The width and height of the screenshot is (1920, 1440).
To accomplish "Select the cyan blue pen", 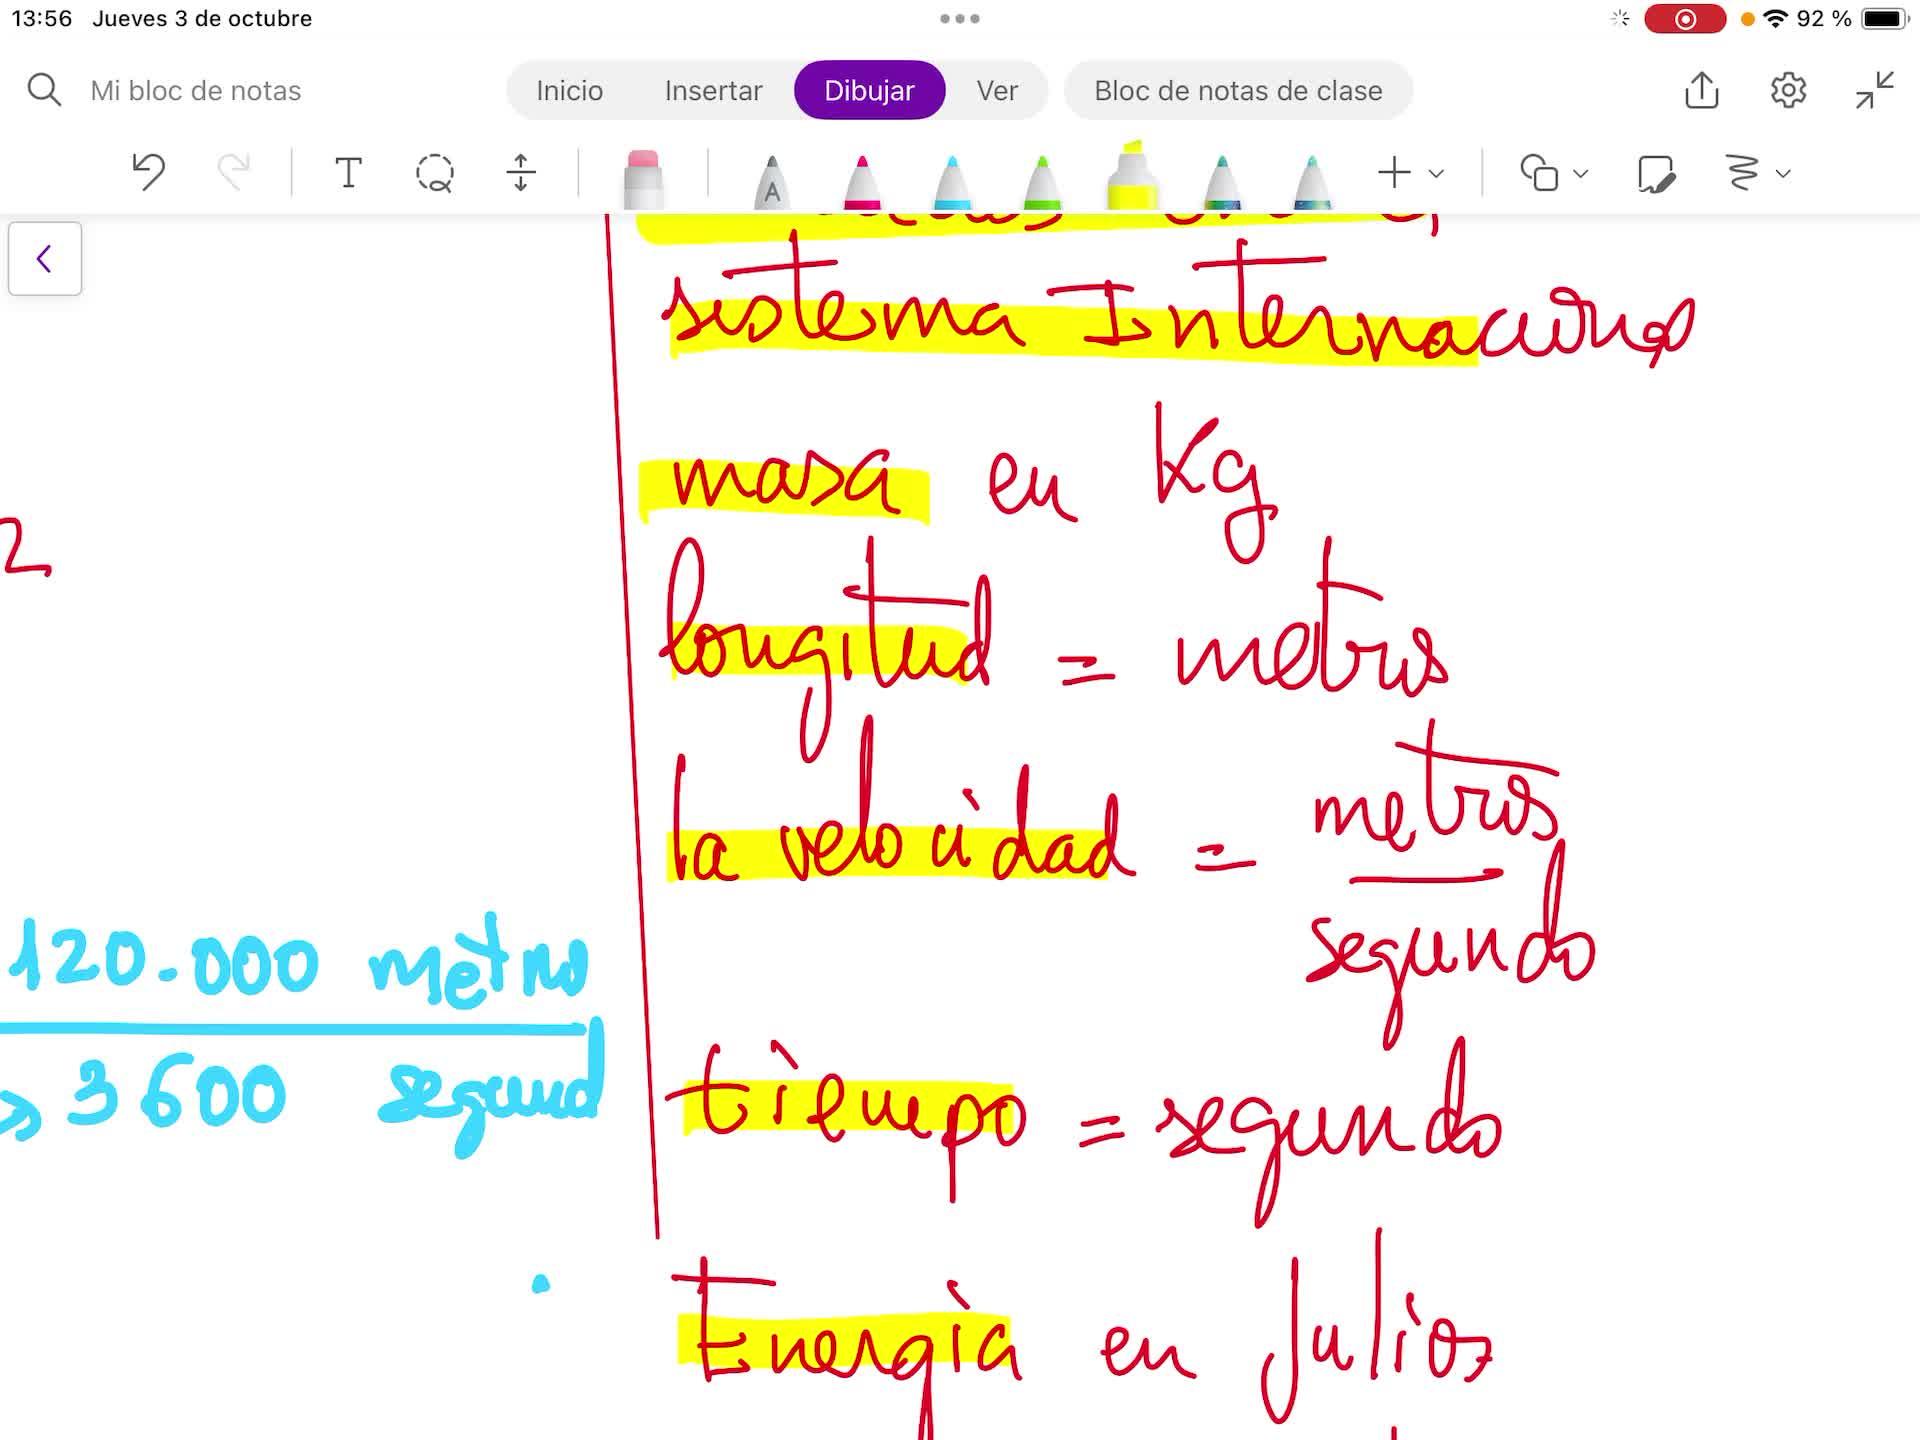I will point(951,180).
